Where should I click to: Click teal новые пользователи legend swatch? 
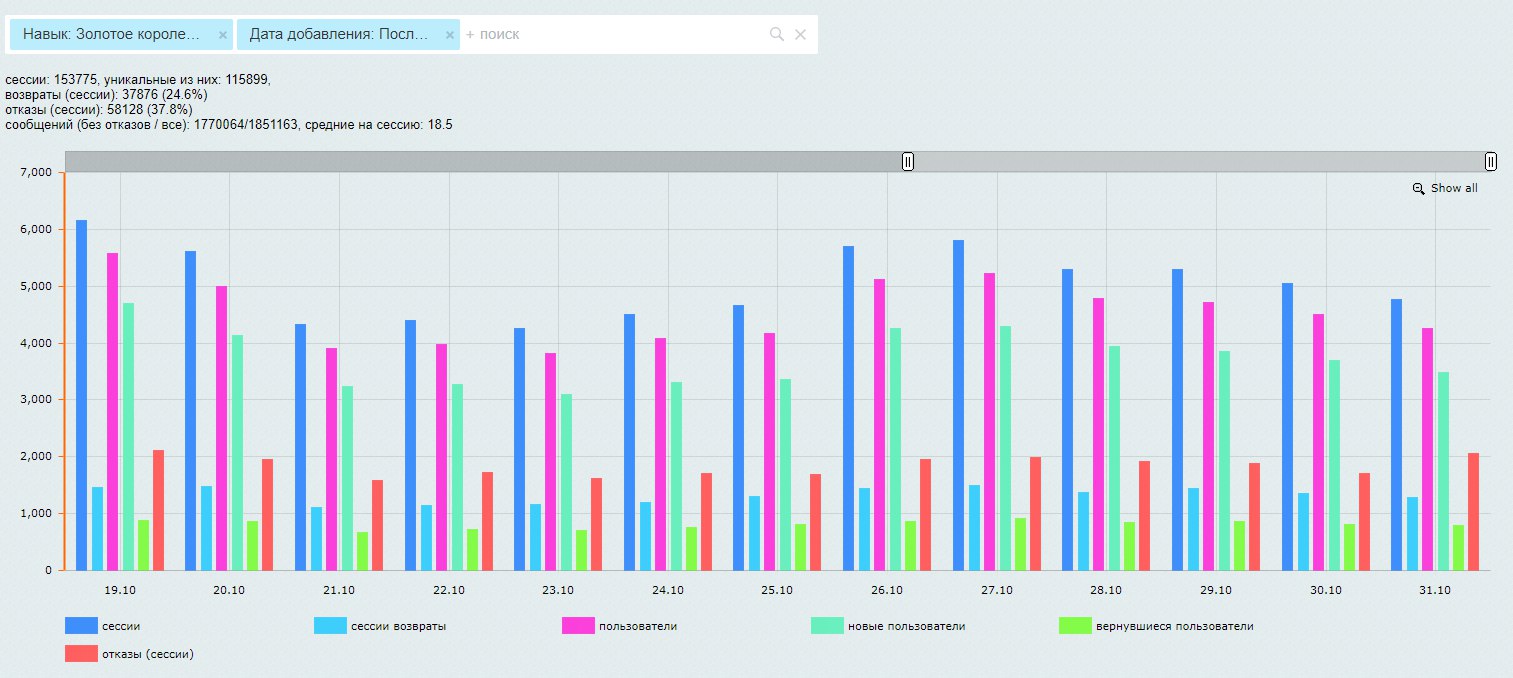pos(827,626)
